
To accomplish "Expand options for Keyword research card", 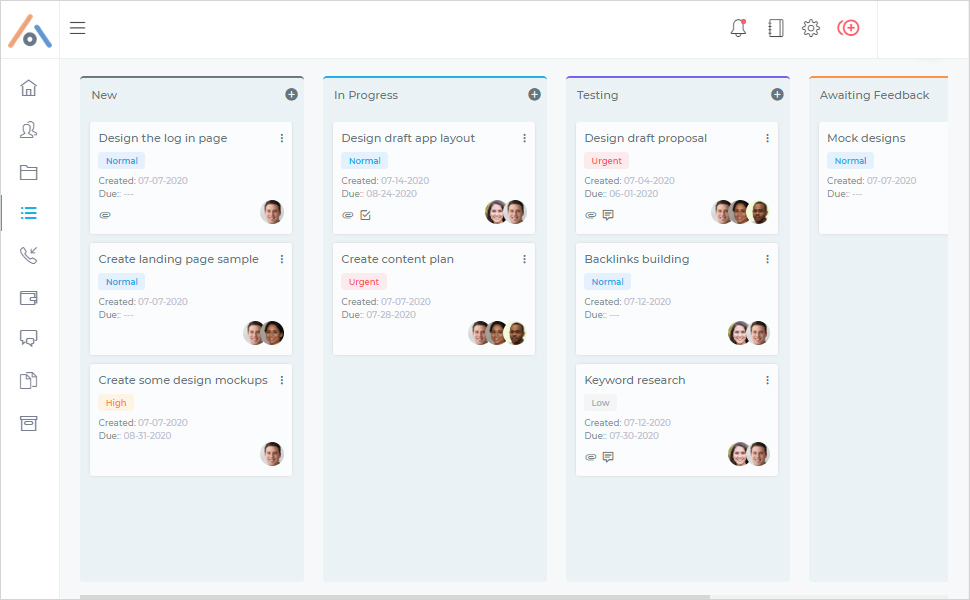I will [768, 380].
